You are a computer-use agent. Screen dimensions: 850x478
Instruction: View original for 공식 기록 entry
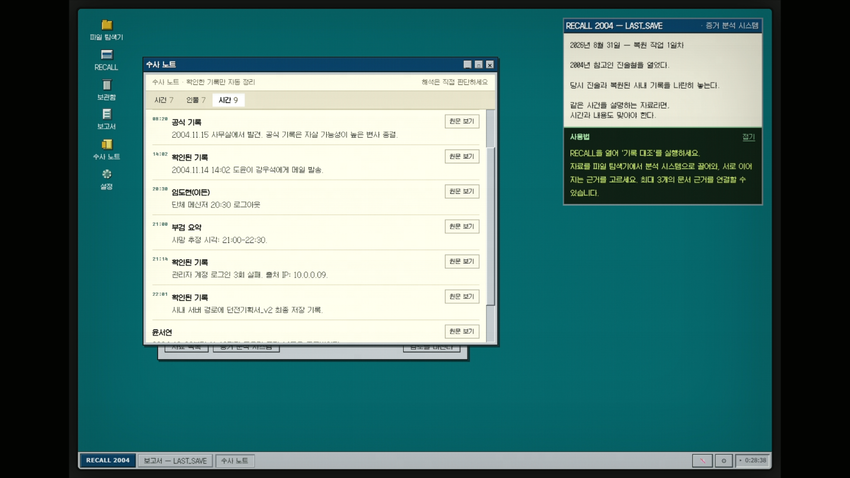click(462, 121)
